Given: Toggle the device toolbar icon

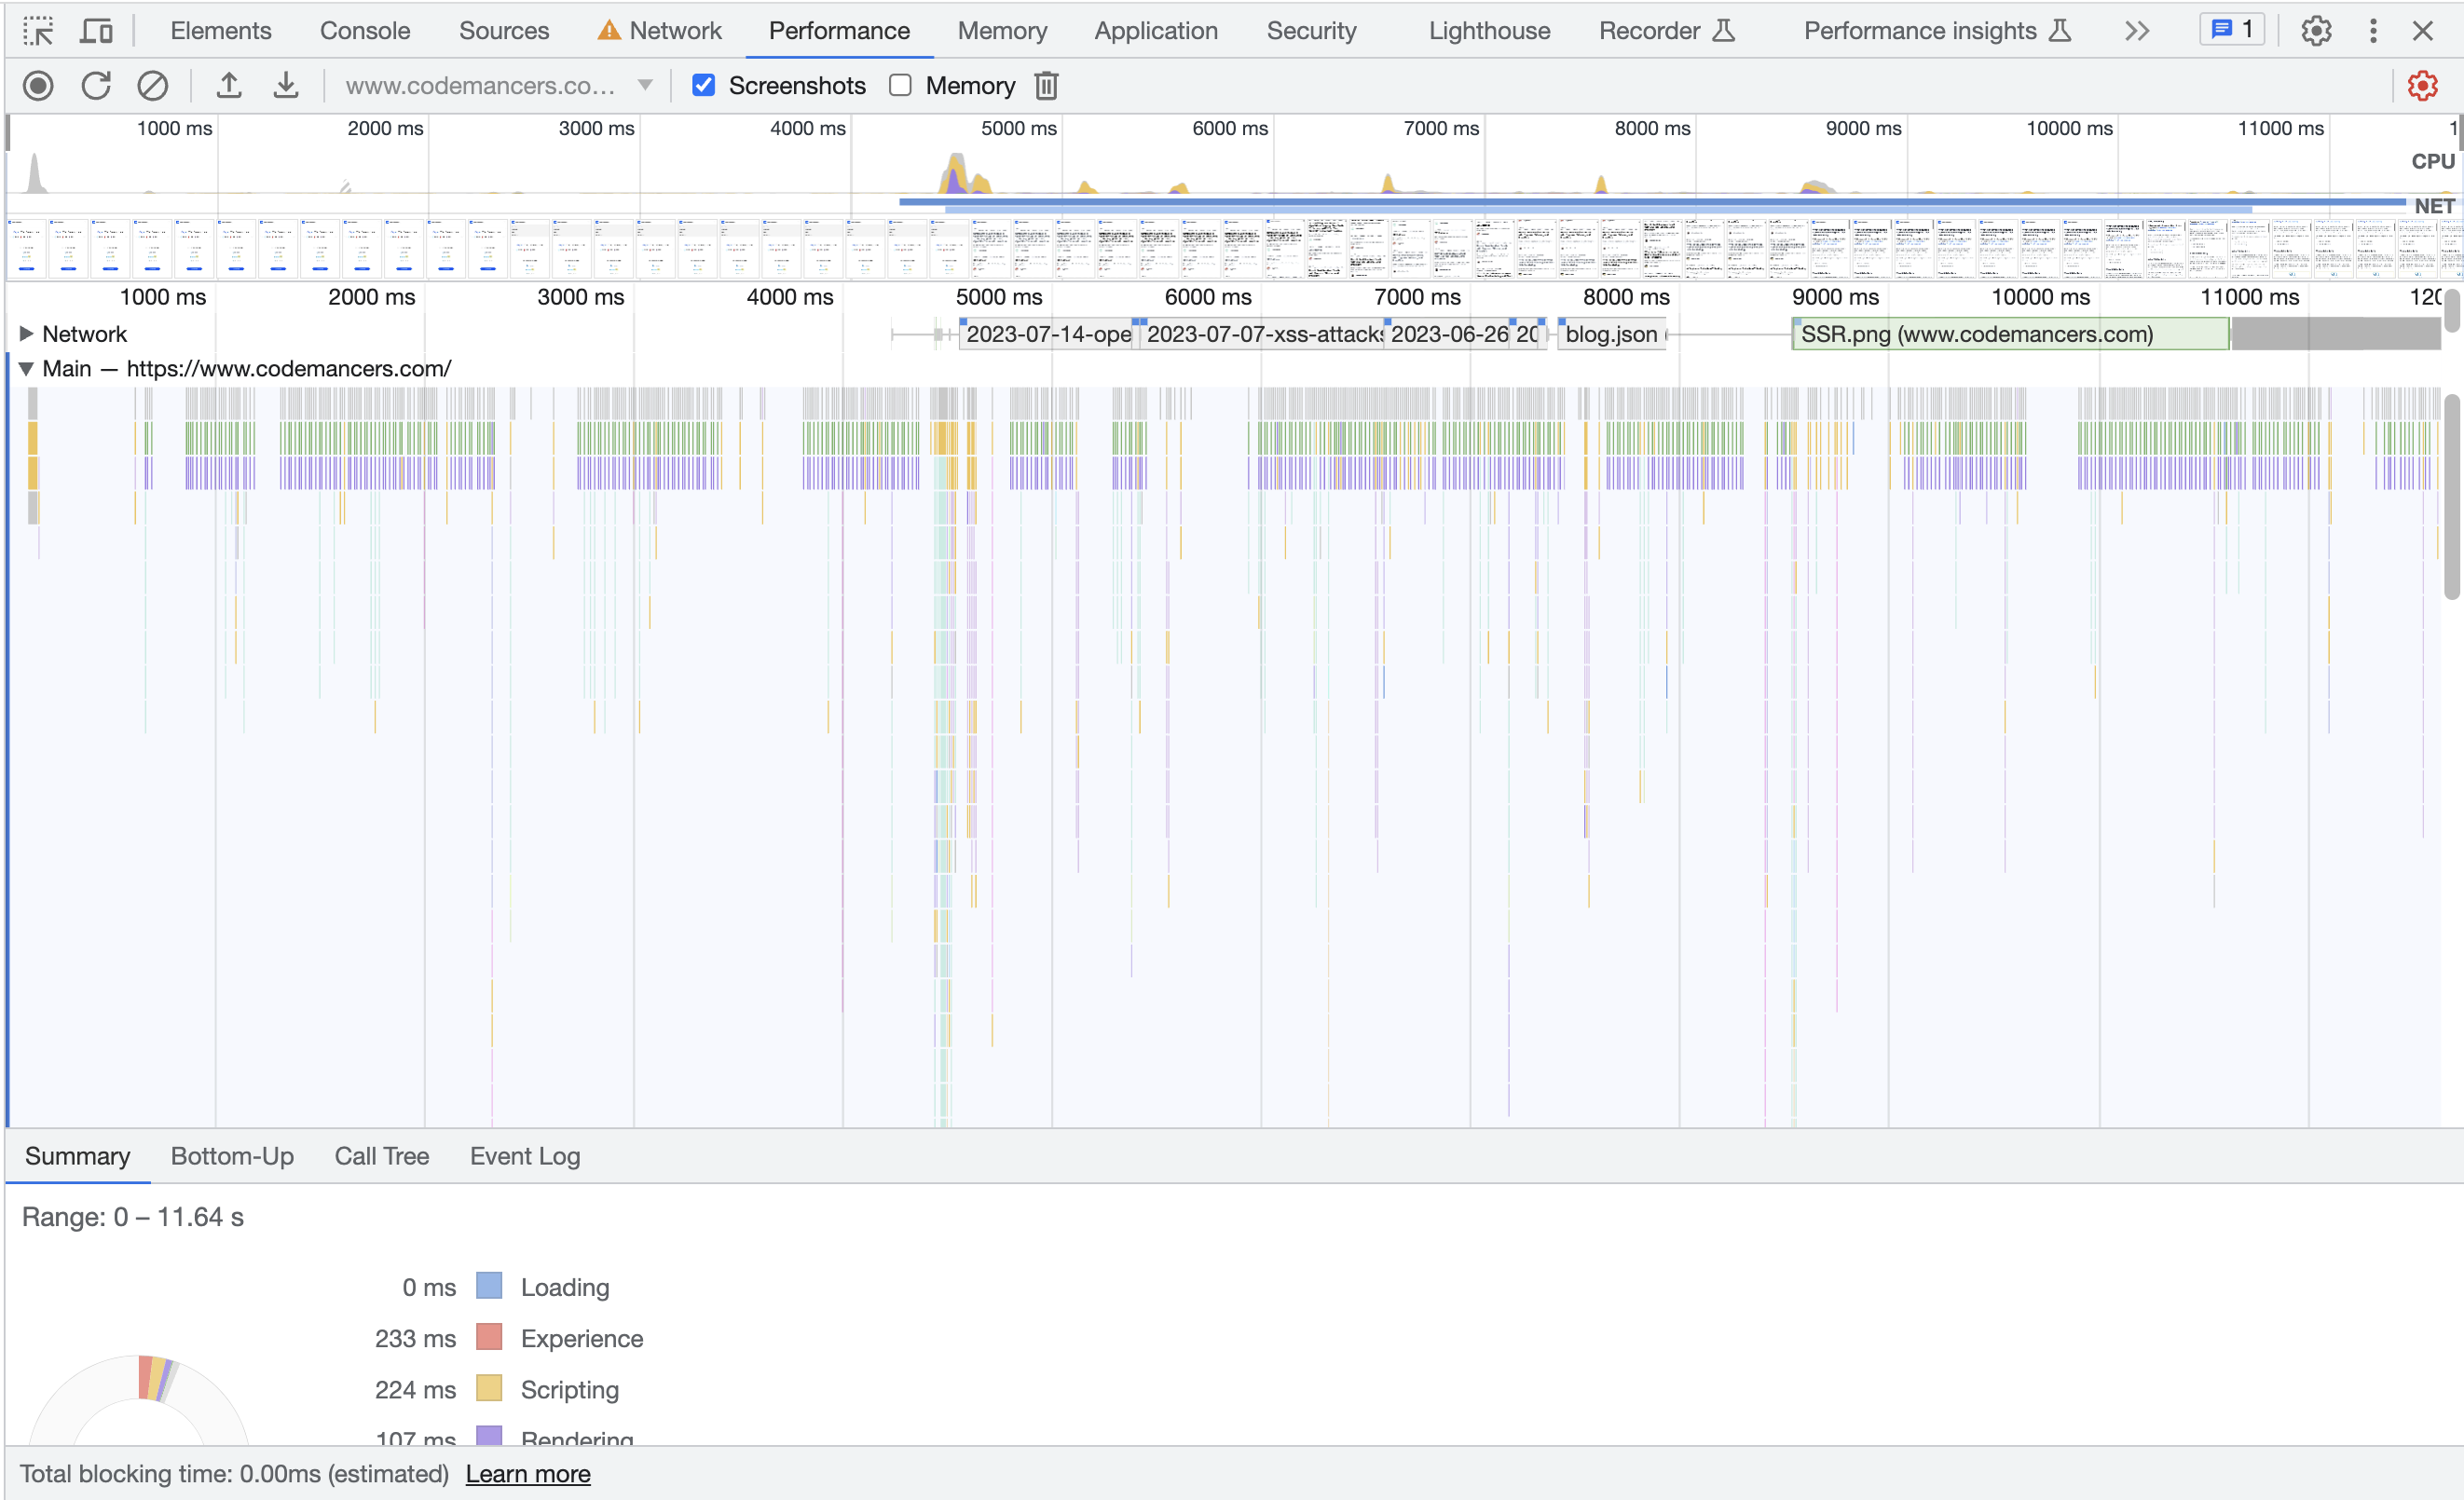Looking at the screenshot, I should click(96, 31).
